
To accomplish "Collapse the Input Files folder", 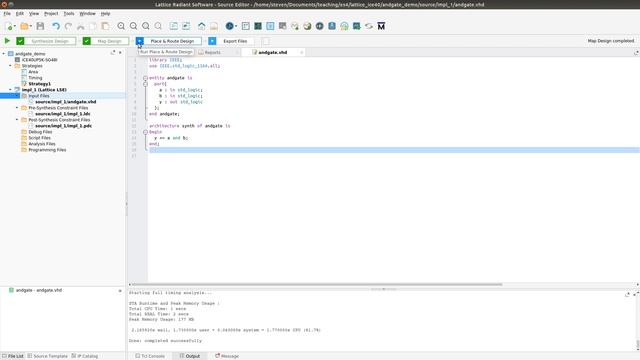I will click(x=17, y=96).
